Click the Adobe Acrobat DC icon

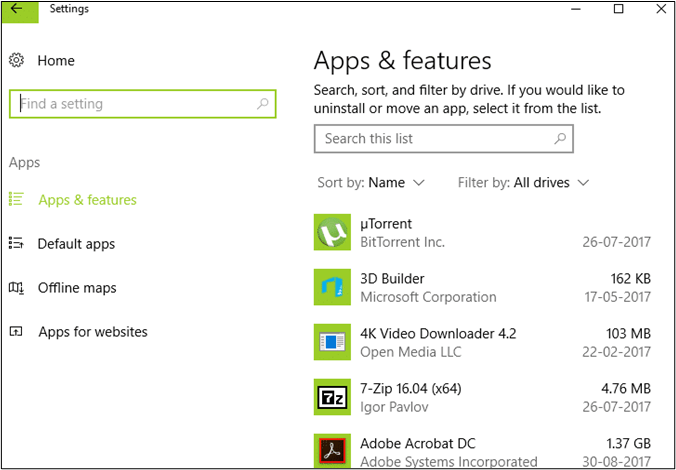pos(331,450)
